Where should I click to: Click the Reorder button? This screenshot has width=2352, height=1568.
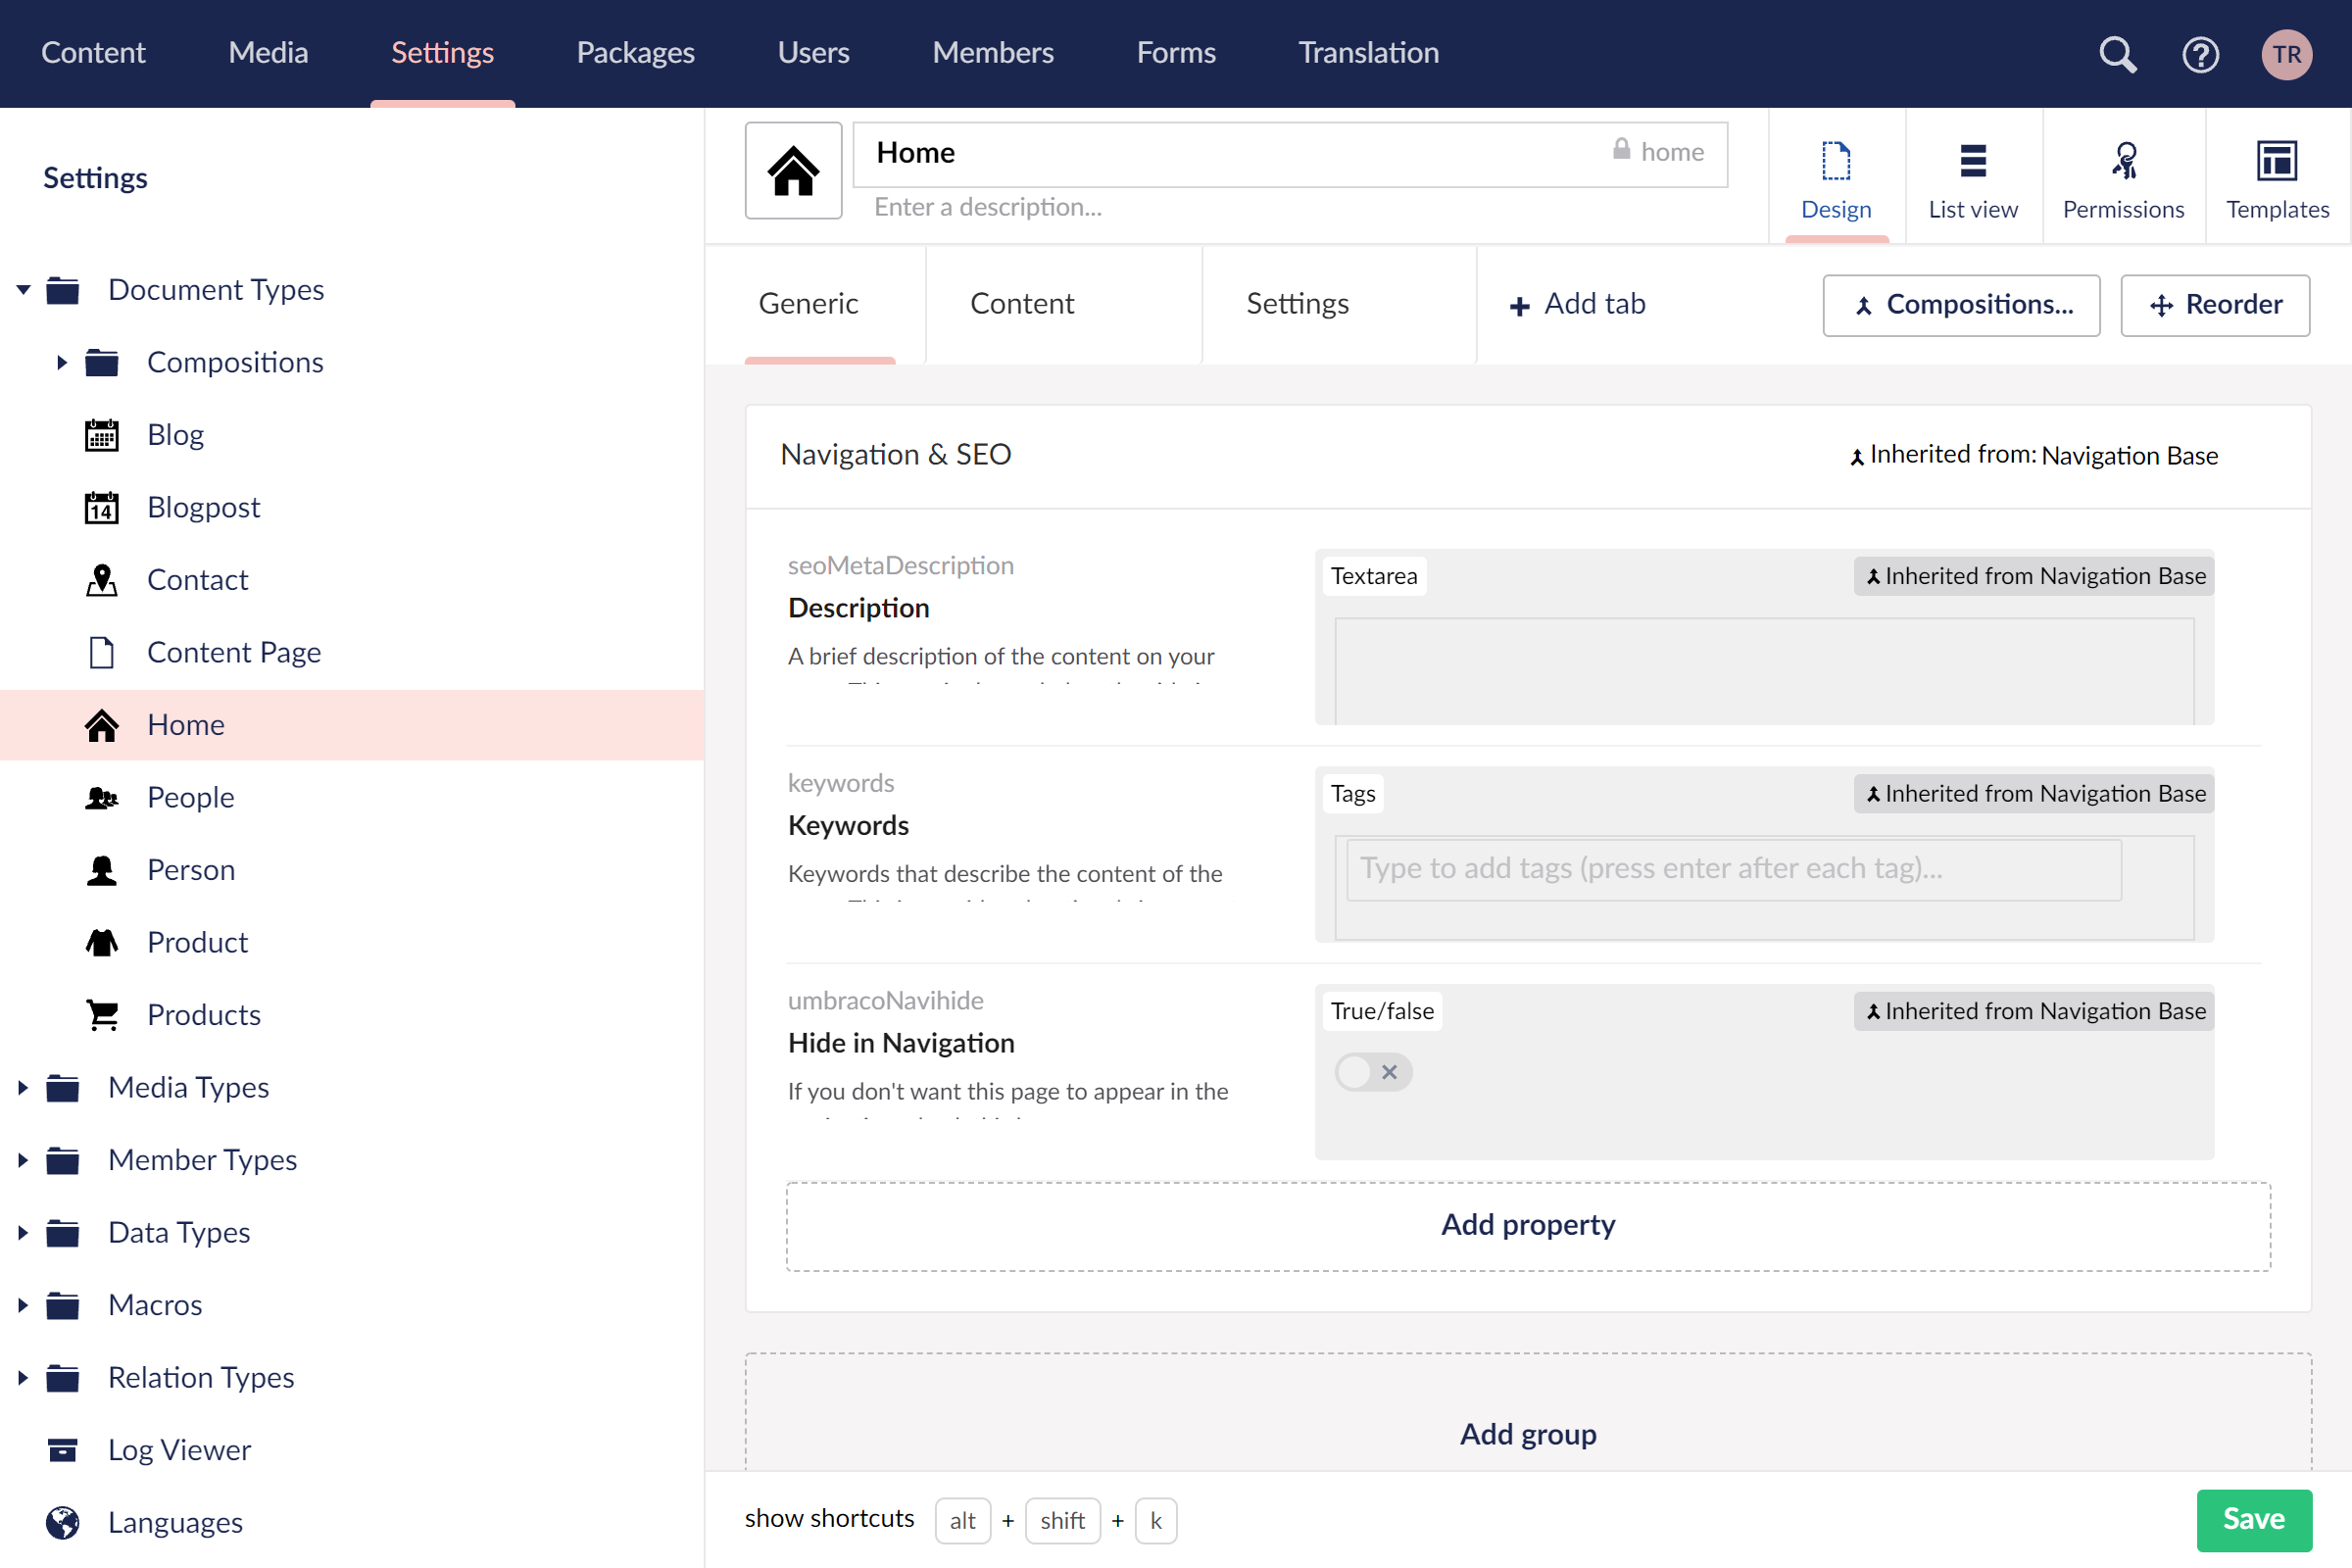click(x=2215, y=305)
